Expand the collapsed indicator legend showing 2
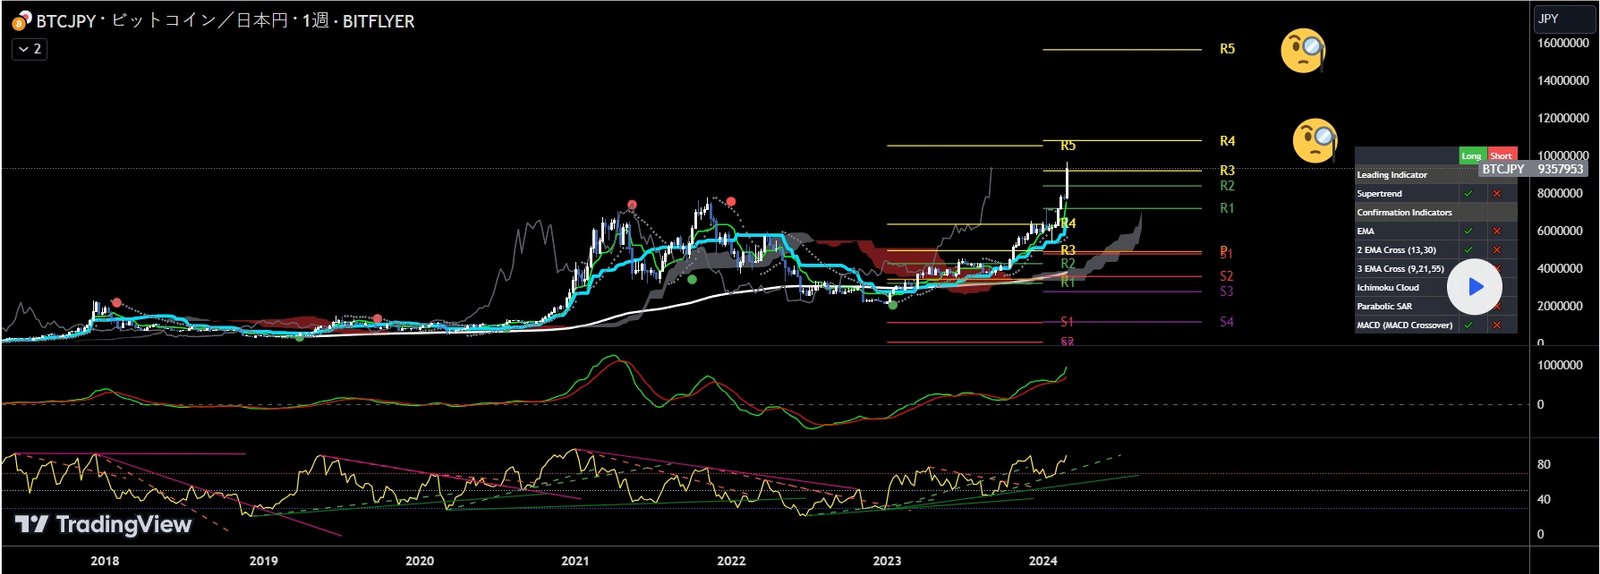1600x574 pixels. 29,49
